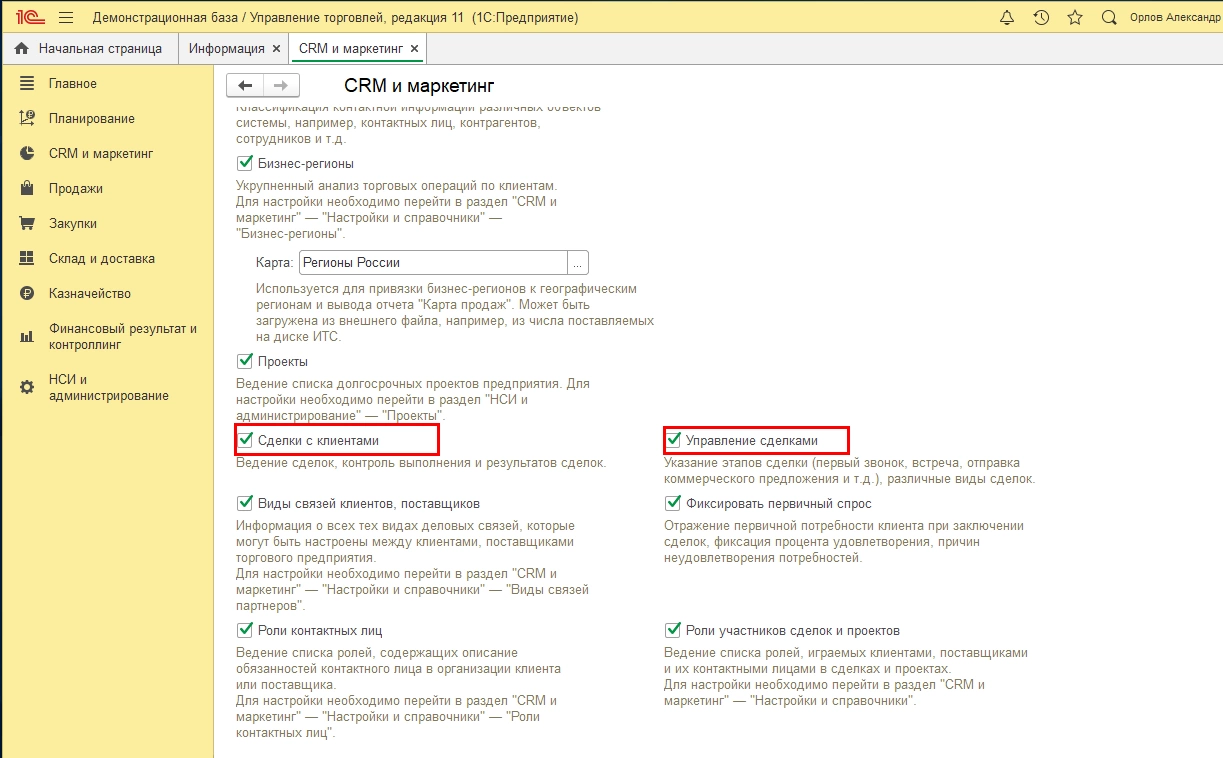Close the Информация tab
1223x758 pixels.
276,48
